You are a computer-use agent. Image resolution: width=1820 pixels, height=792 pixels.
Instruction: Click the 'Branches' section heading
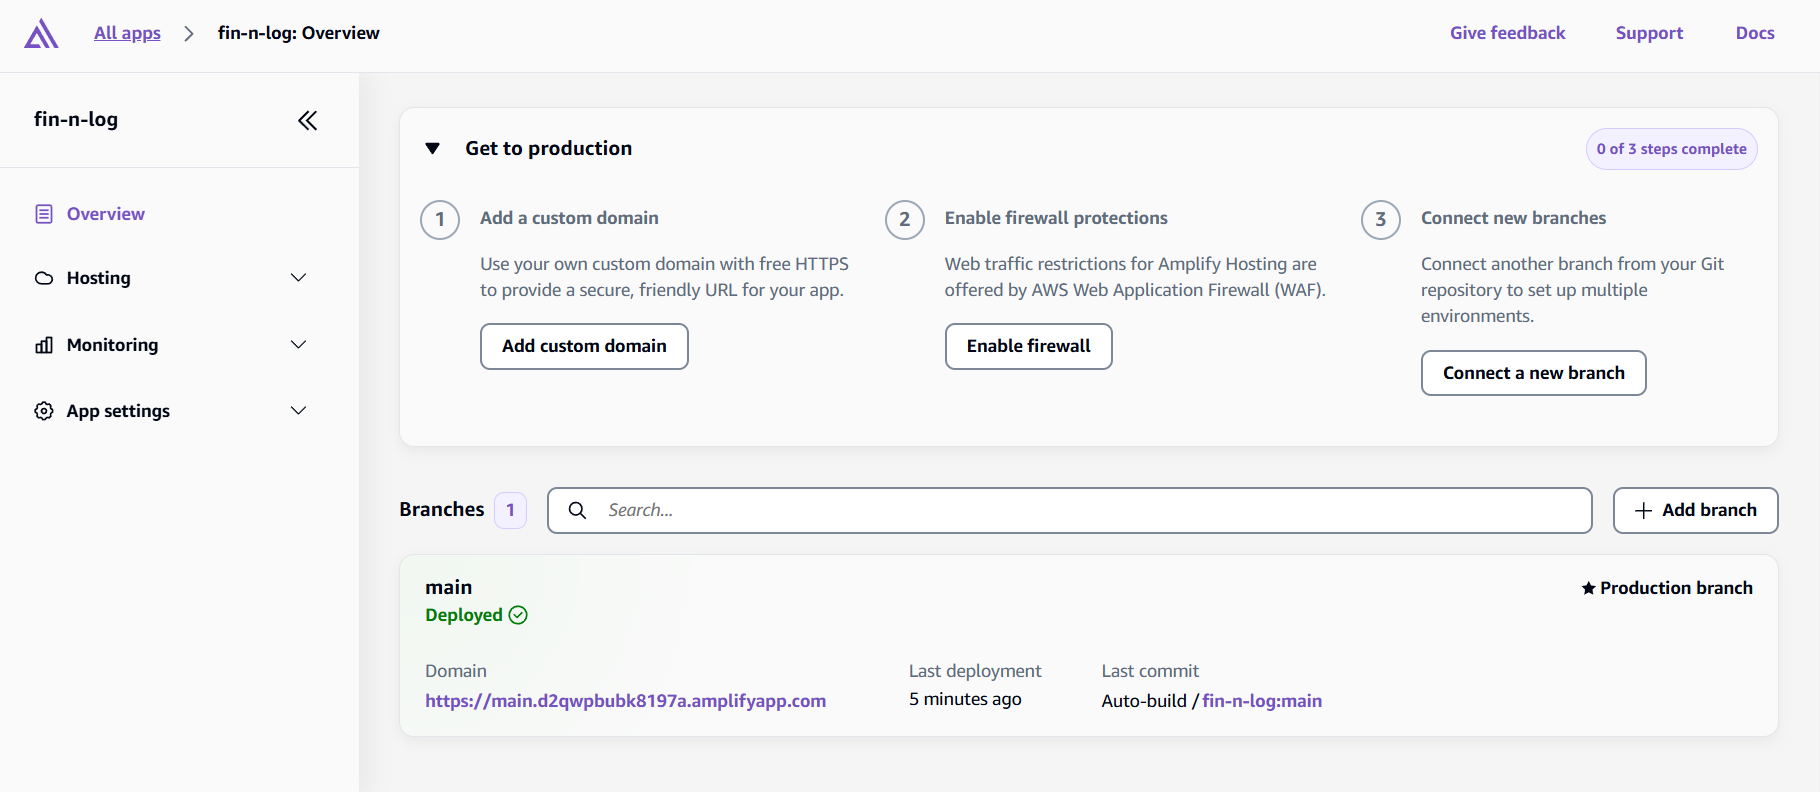[x=442, y=509]
